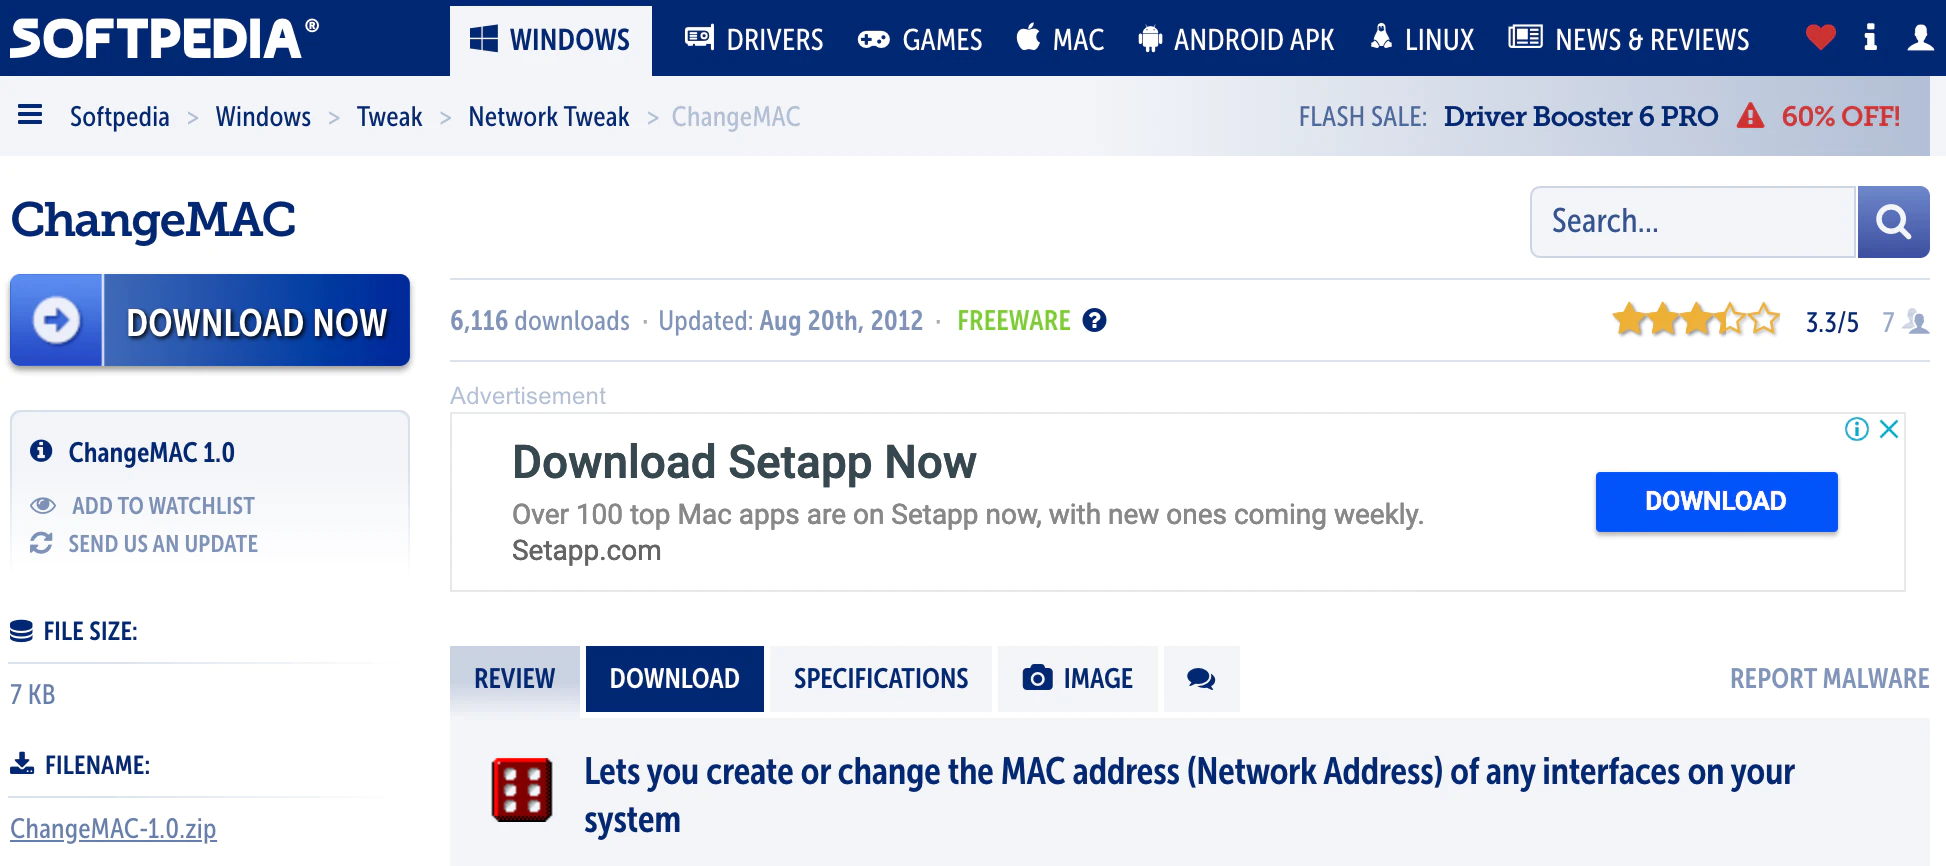Click the magnifier search button
1946x866 pixels.
pyautogui.click(x=1893, y=222)
